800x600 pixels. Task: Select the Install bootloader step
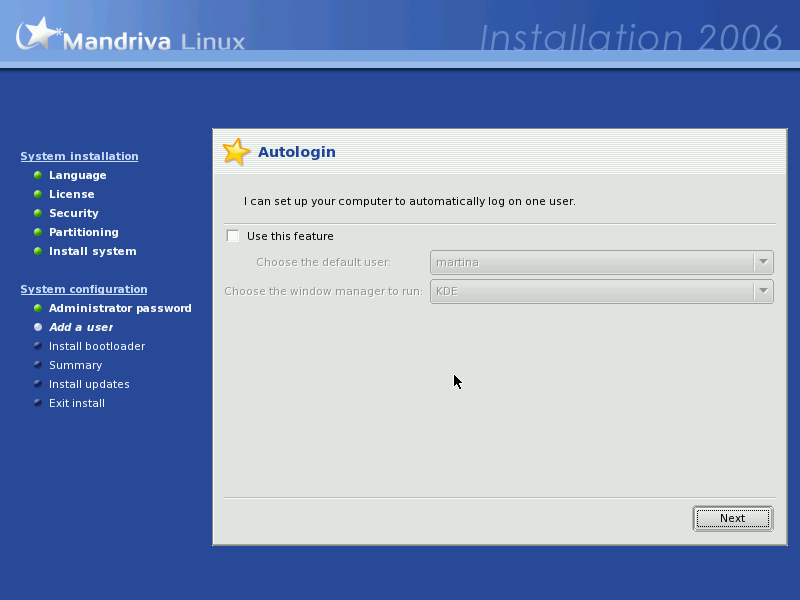click(97, 346)
